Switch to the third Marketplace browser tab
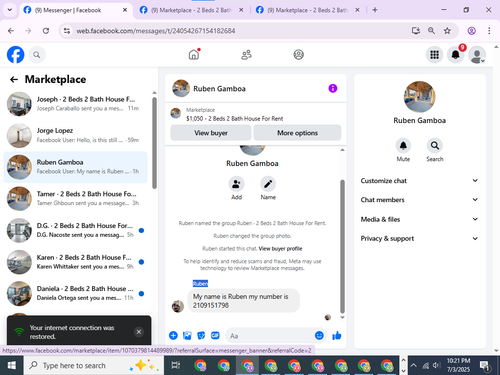Image resolution: width=500 pixels, height=375 pixels. point(308,10)
